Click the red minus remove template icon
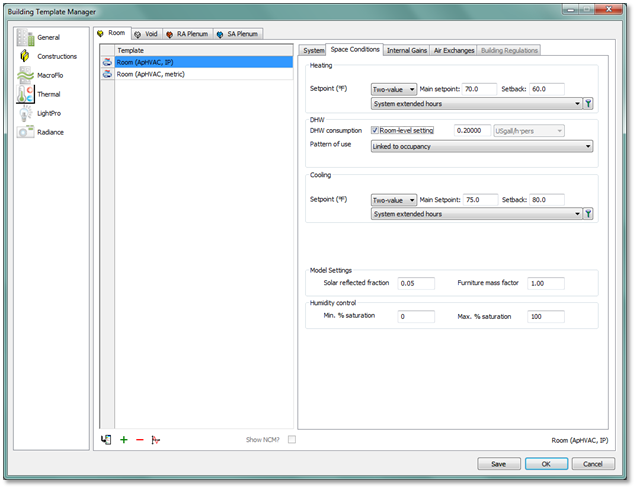 point(139,439)
